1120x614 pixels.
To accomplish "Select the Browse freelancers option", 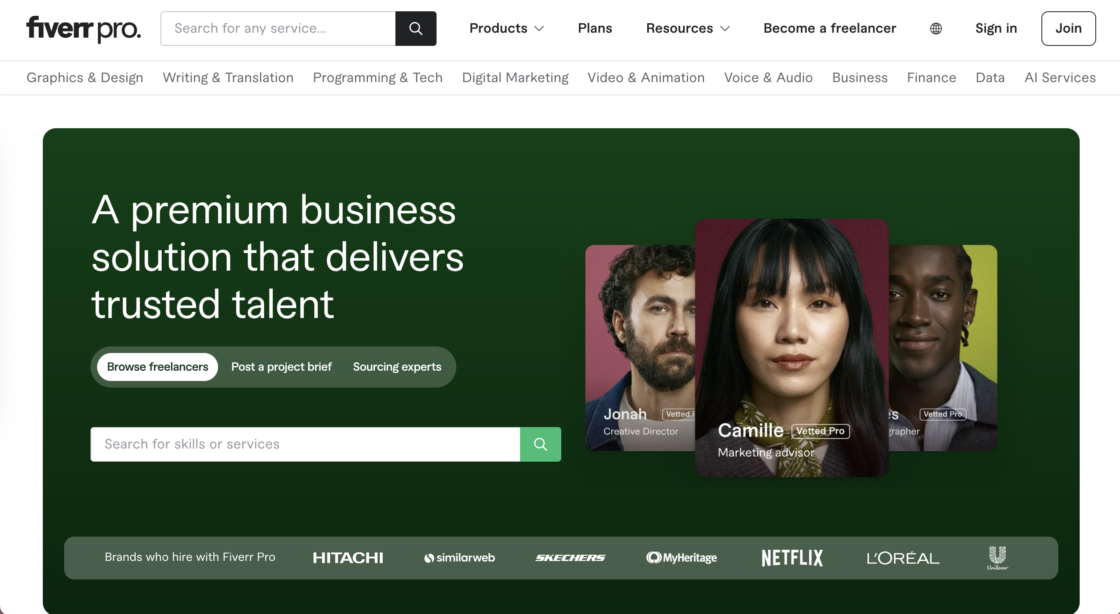I will pos(157,367).
